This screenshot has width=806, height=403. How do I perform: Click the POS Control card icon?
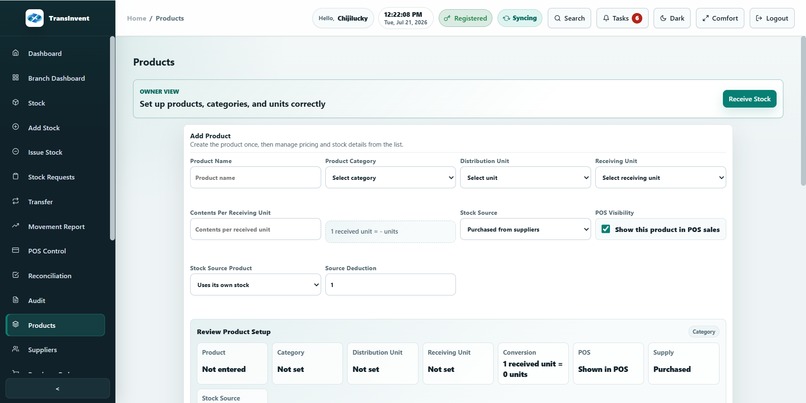pyautogui.click(x=15, y=250)
